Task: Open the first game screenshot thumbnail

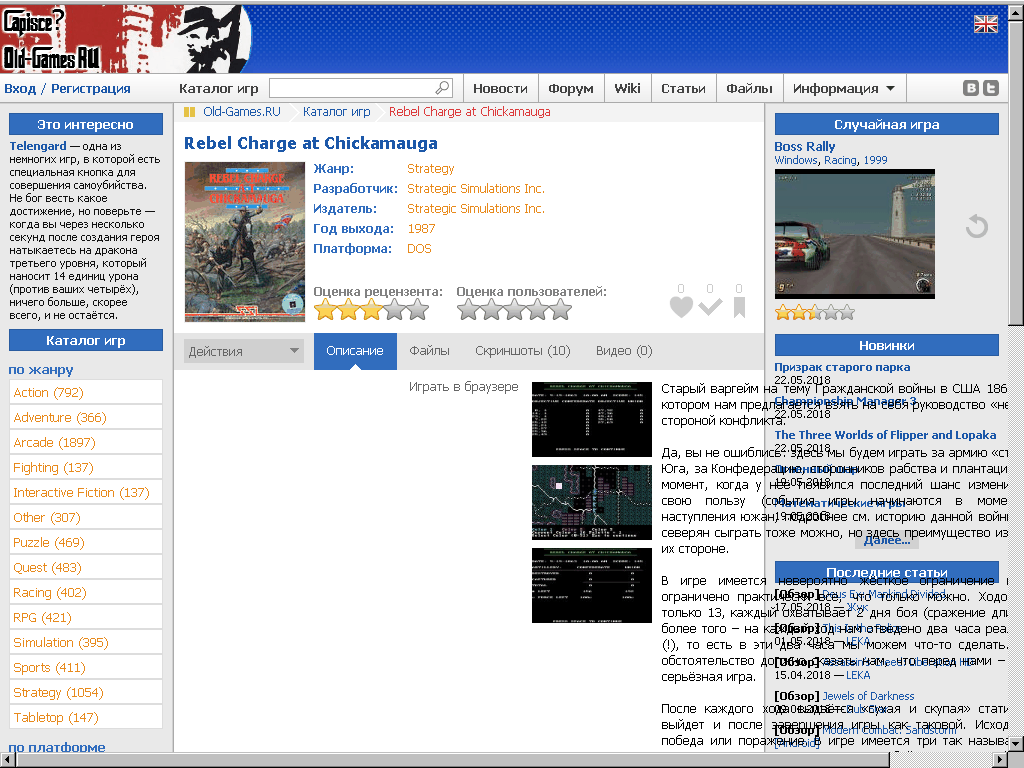Action: (592, 419)
